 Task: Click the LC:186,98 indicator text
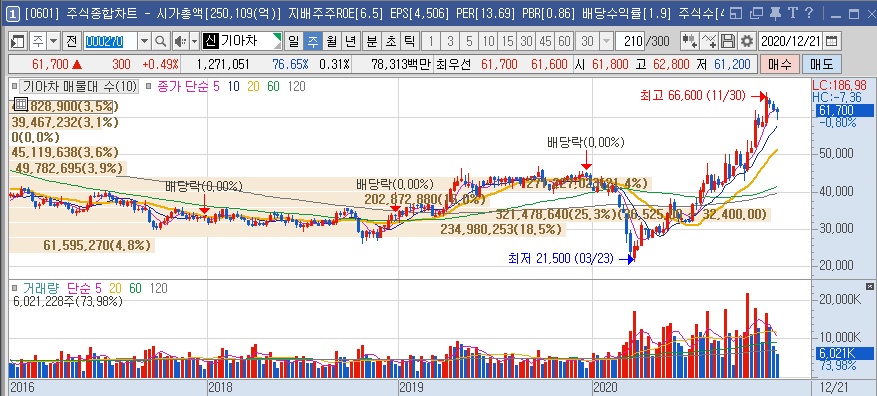click(841, 85)
